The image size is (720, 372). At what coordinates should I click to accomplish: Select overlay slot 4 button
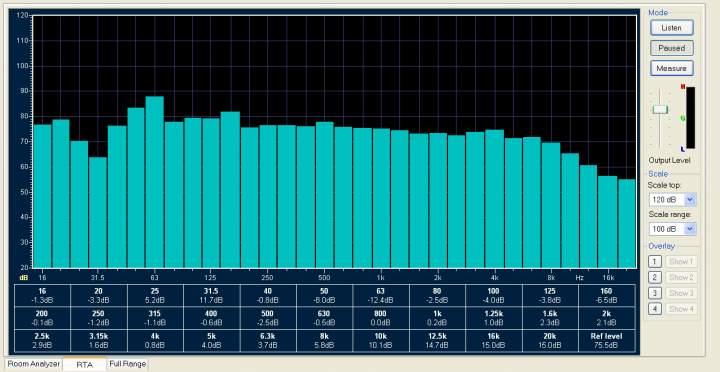tap(655, 309)
